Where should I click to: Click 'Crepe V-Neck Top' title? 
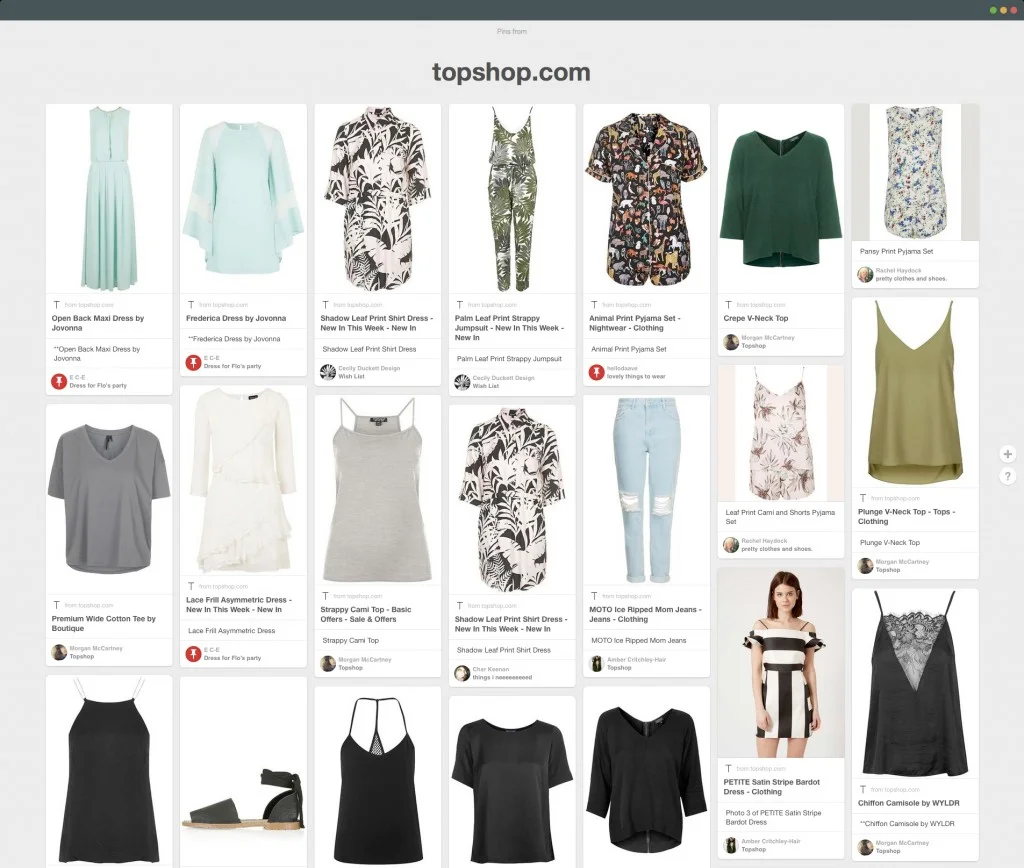pyautogui.click(x=756, y=318)
